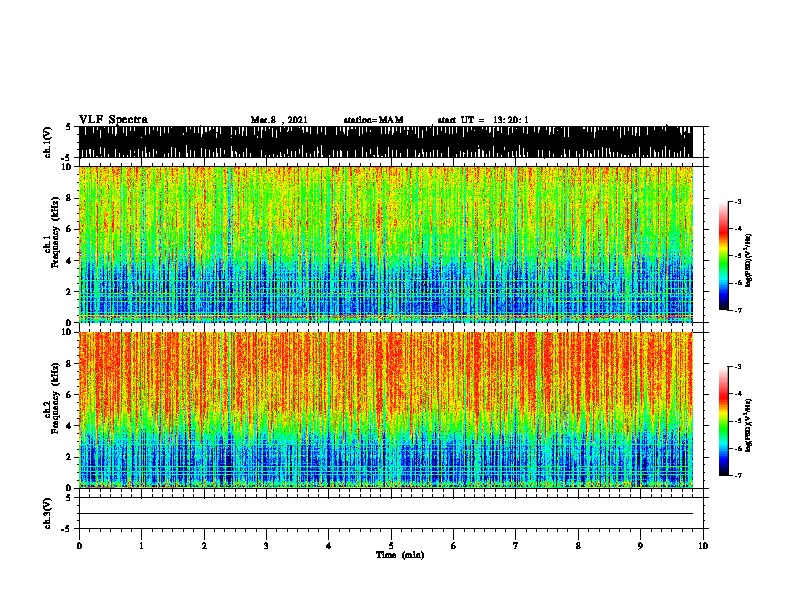Click the "-4" label on ch.2 color bar
This screenshot has width=792, height=612.
[x=737, y=394]
